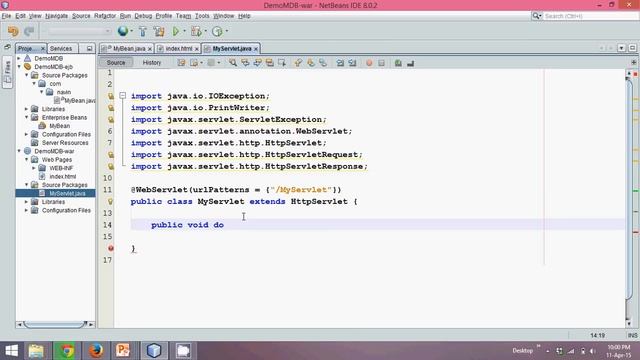Click the green Run Project arrow
The height and width of the screenshot is (360, 640).
pos(176,31)
